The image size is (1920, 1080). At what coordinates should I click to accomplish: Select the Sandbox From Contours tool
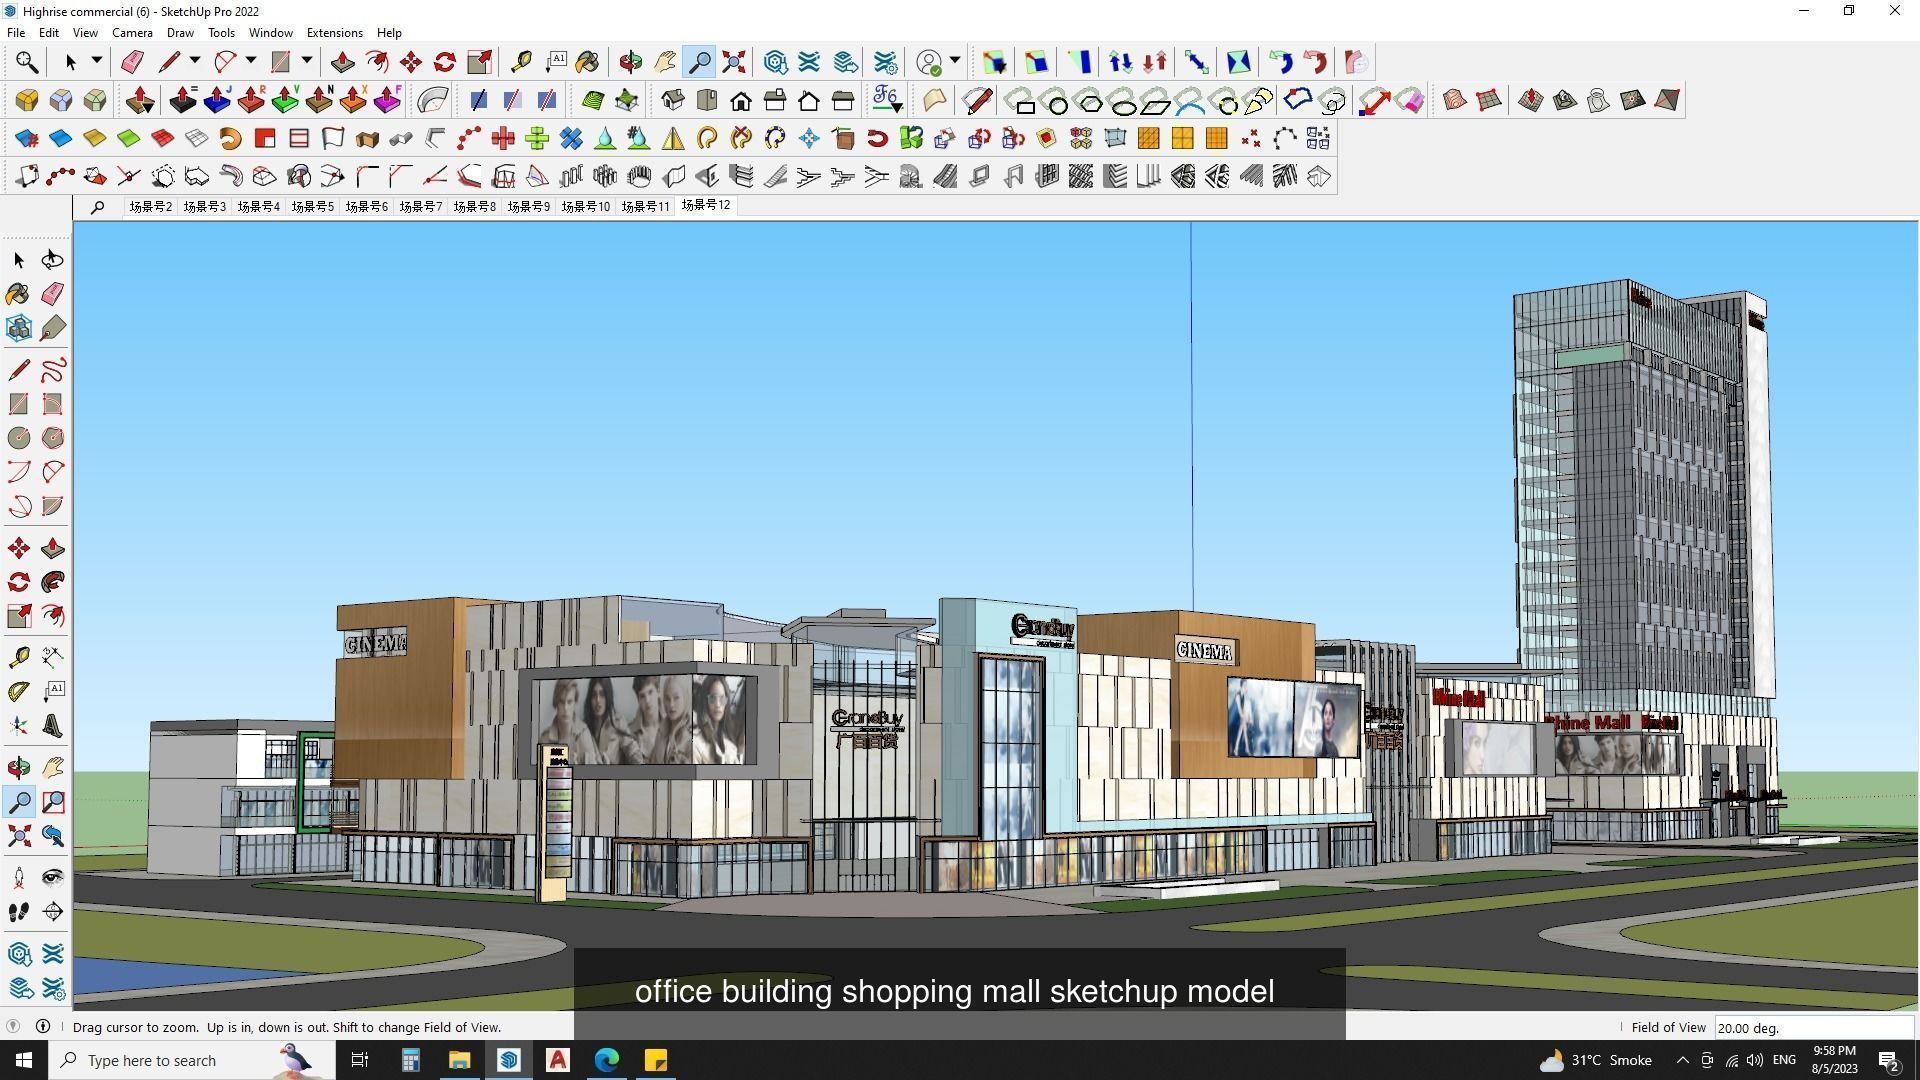coord(1455,100)
